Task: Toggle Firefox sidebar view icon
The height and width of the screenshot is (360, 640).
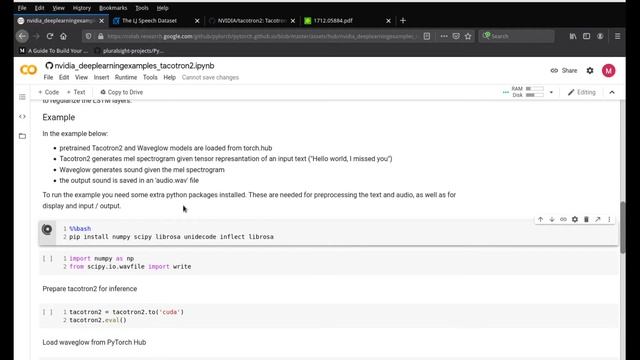Action: pyautogui.click(x=587, y=36)
